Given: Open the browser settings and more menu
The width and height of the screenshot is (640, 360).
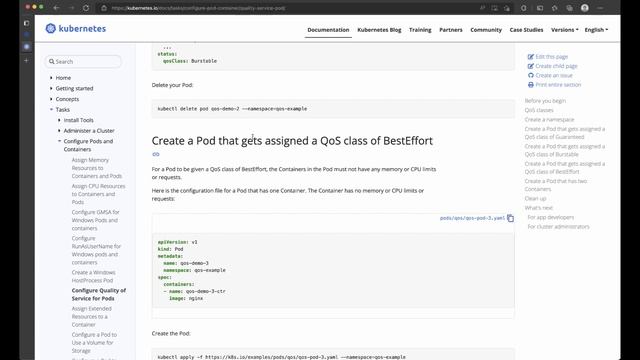Looking at the screenshot, I should [600, 8].
